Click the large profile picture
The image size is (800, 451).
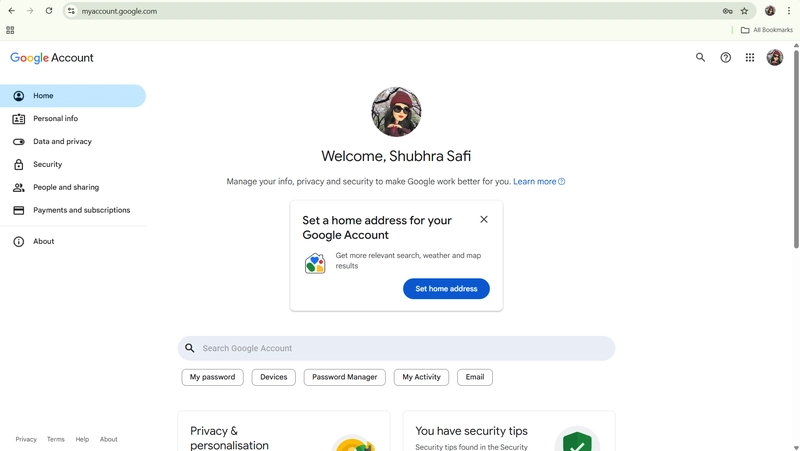pyautogui.click(x=396, y=112)
